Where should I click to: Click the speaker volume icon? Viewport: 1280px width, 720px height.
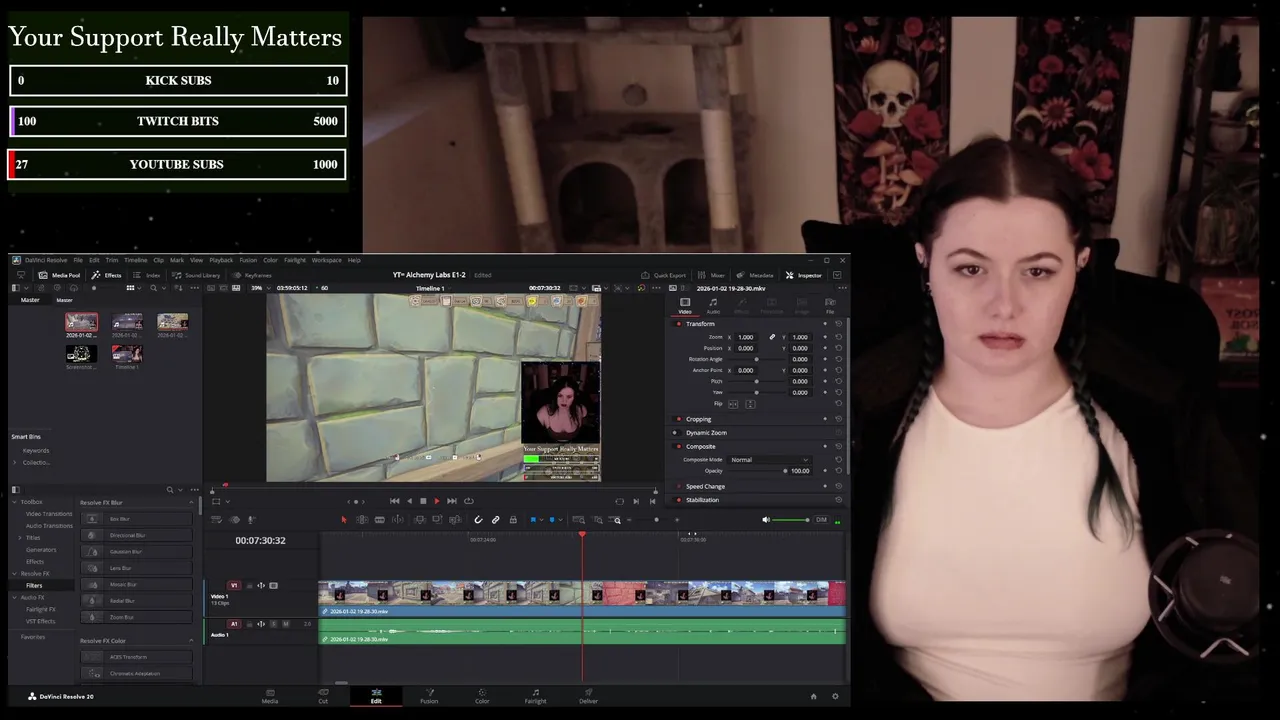coord(766,520)
